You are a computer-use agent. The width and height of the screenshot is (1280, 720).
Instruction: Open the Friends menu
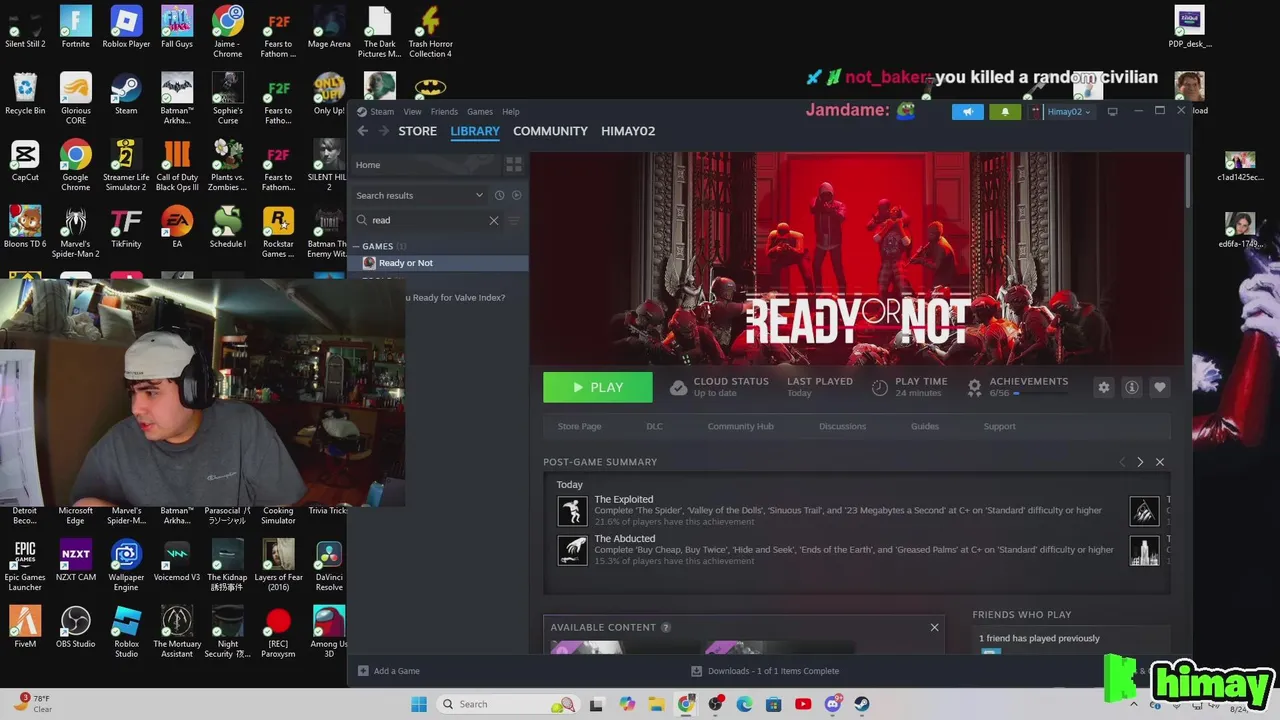(x=444, y=112)
